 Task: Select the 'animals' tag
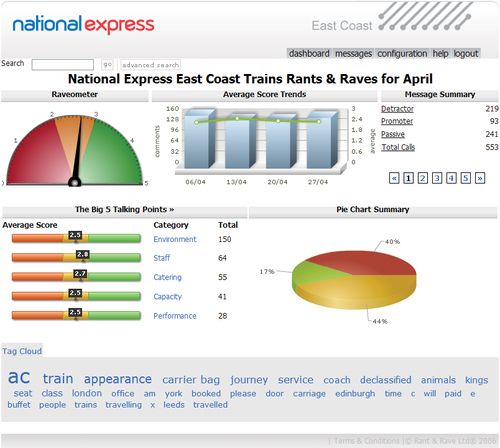(x=438, y=380)
